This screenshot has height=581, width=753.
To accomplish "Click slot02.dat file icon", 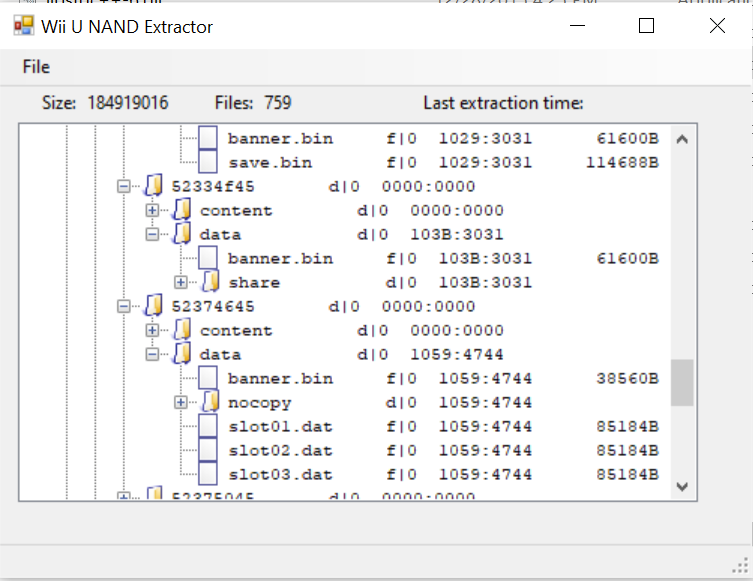I will coord(208,449).
